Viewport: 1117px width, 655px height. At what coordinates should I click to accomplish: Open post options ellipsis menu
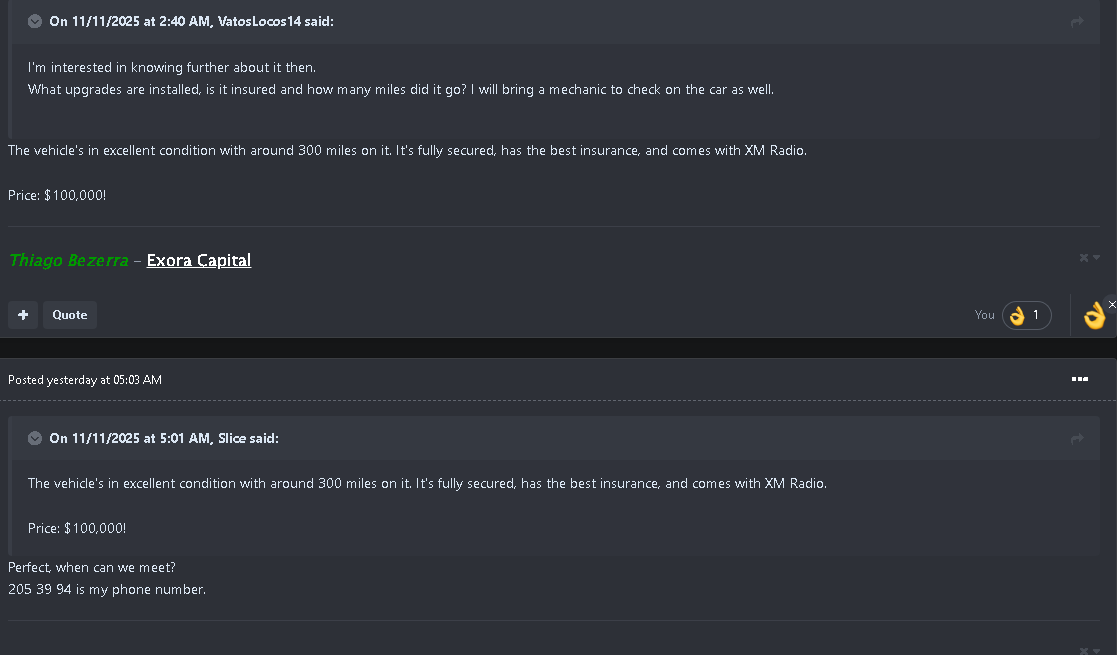coord(1079,379)
